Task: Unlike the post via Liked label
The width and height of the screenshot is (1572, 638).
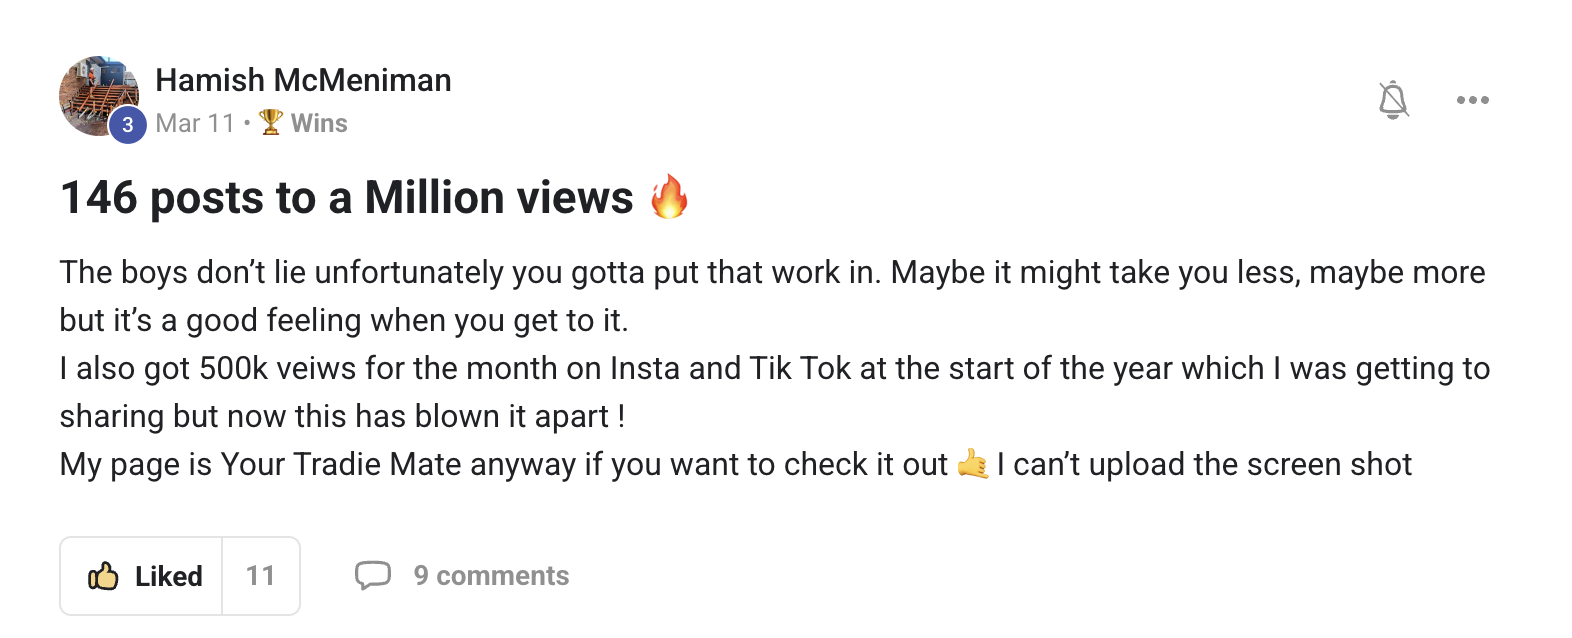Action: [x=169, y=576]
